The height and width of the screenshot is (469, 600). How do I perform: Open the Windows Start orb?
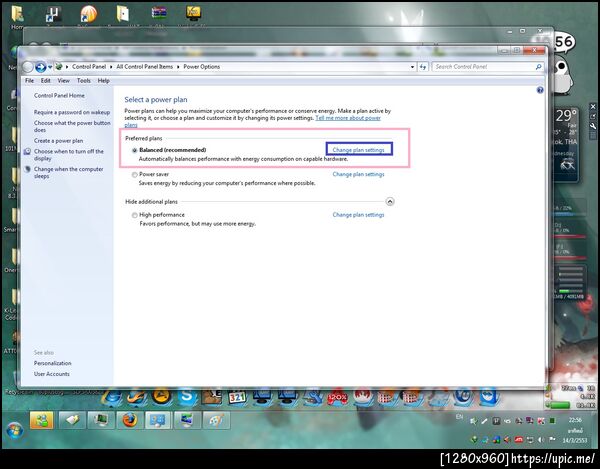14,431
